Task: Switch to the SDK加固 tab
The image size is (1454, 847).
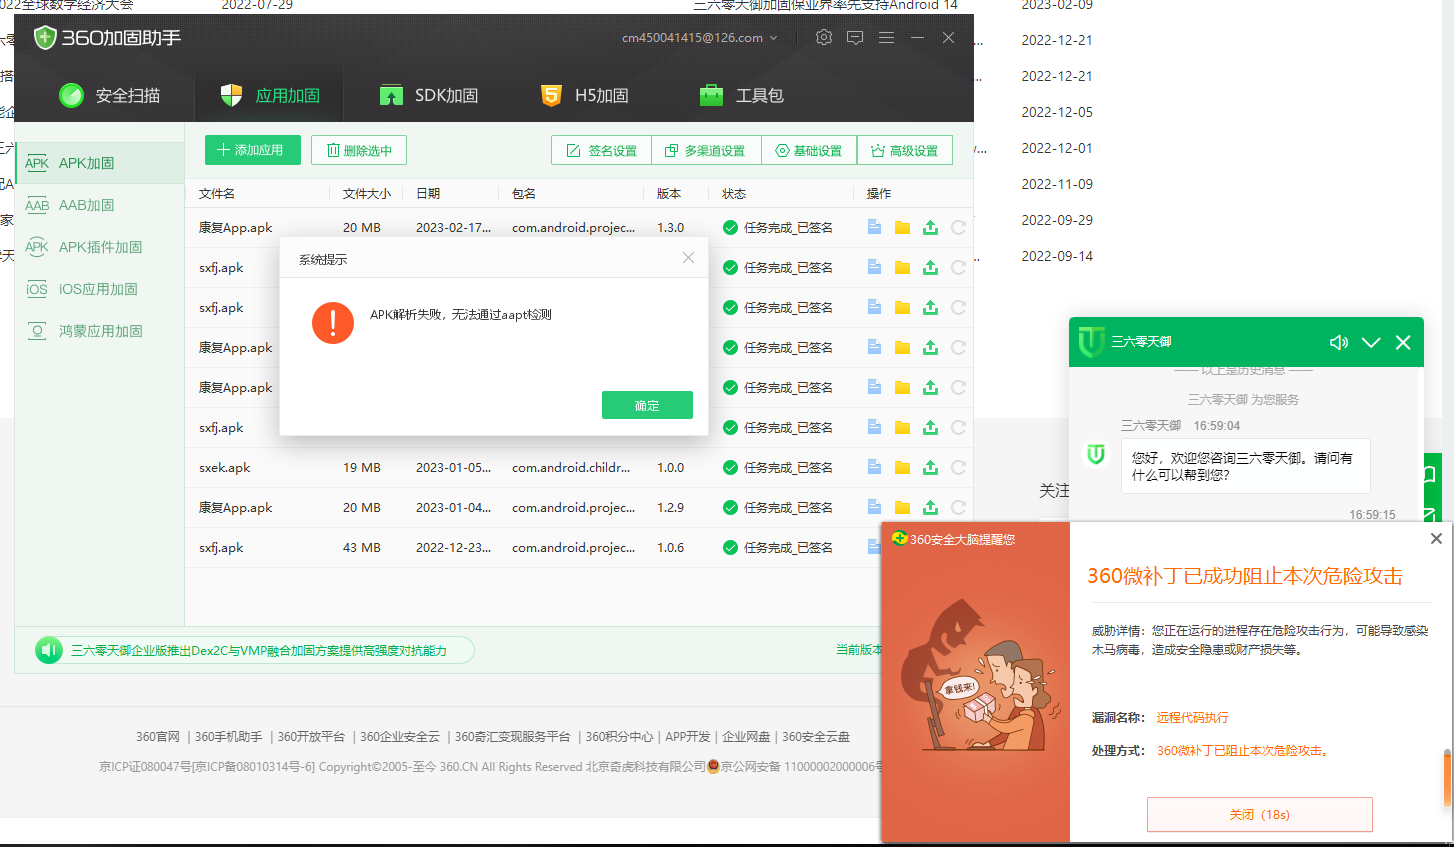Action: (x=429, y=95)
